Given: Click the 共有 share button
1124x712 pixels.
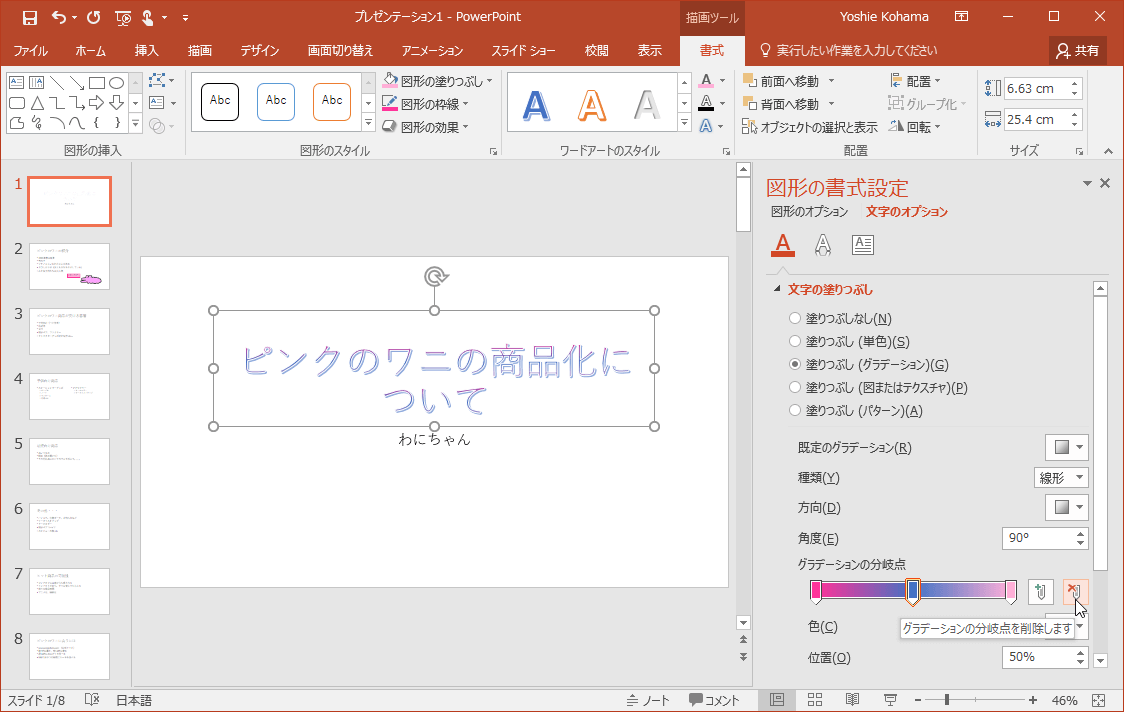Looking at the screenshot, I should pos(1078,51).
